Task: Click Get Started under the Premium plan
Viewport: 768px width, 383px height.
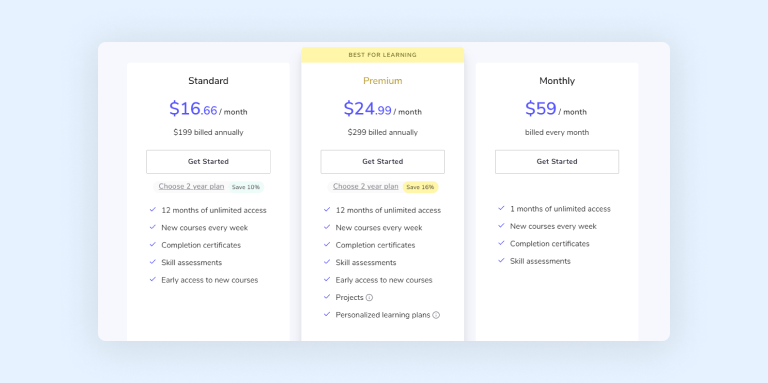Action: pos(383,162)
